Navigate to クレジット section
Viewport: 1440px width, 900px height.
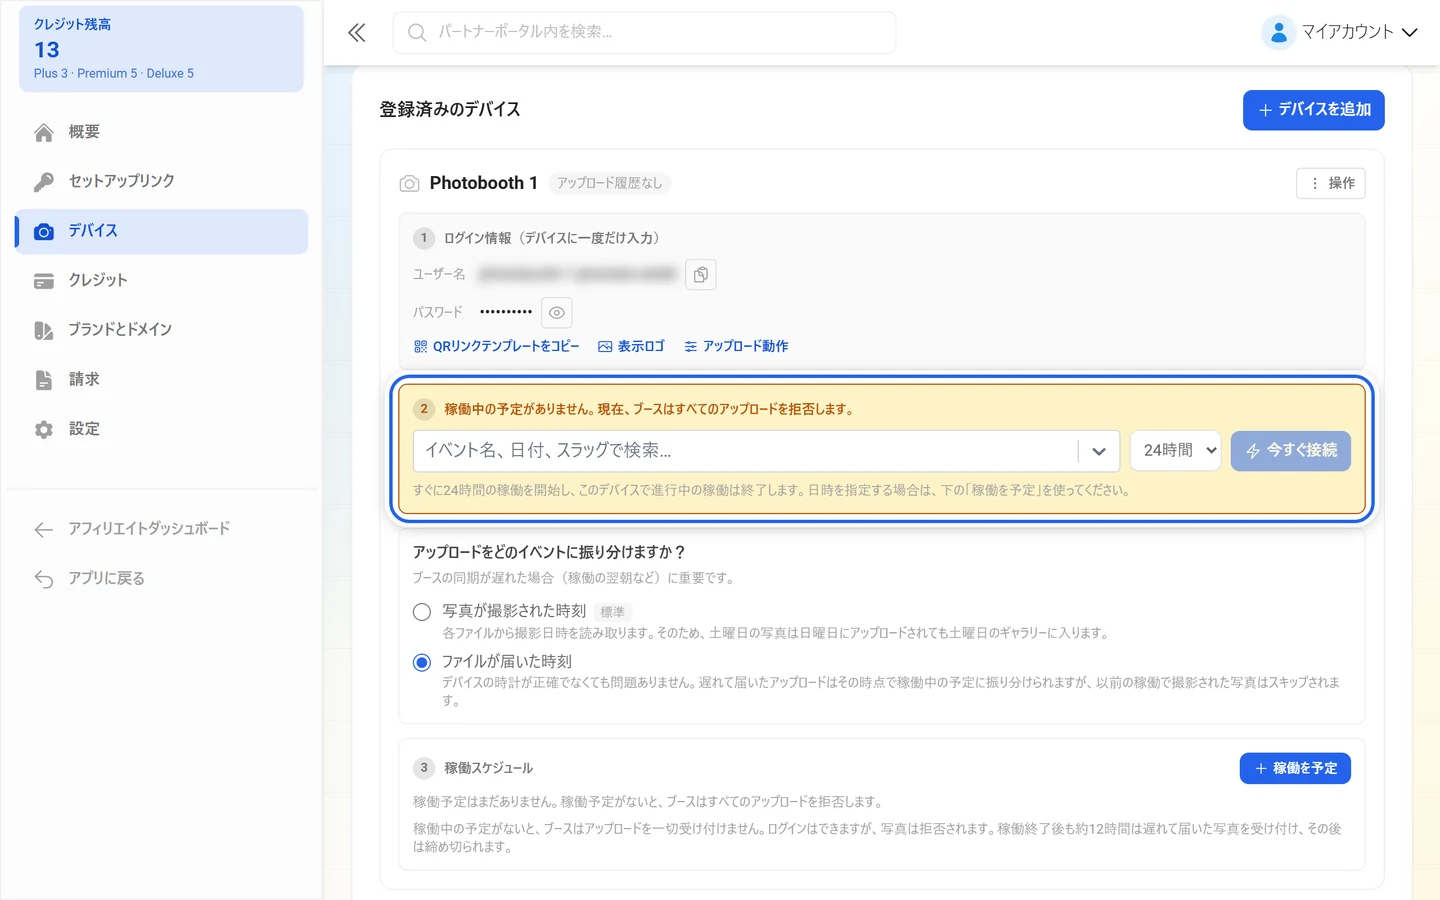pos(162,281)
